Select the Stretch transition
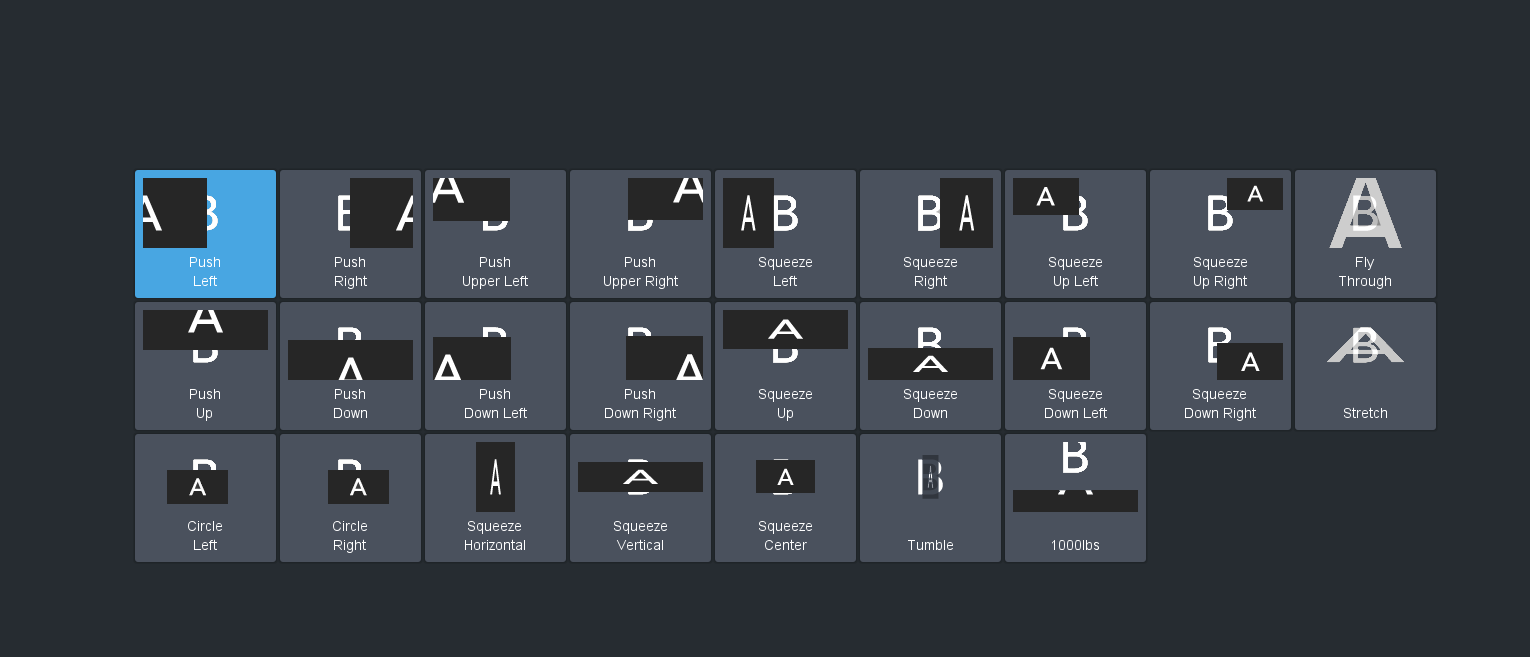Viewport: 1530px width, 657px height. [x=1365, y=366]
